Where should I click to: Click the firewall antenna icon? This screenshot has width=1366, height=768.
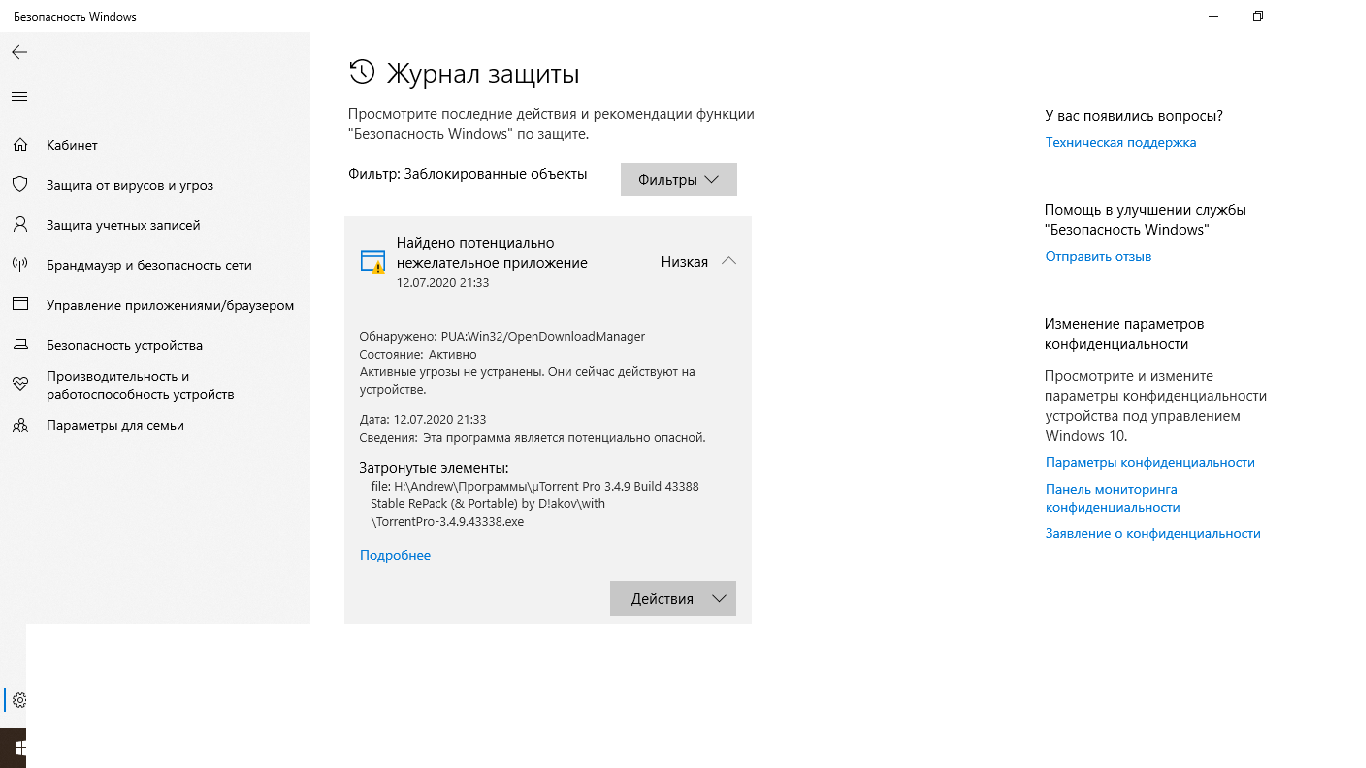click(x=20, y=265)
